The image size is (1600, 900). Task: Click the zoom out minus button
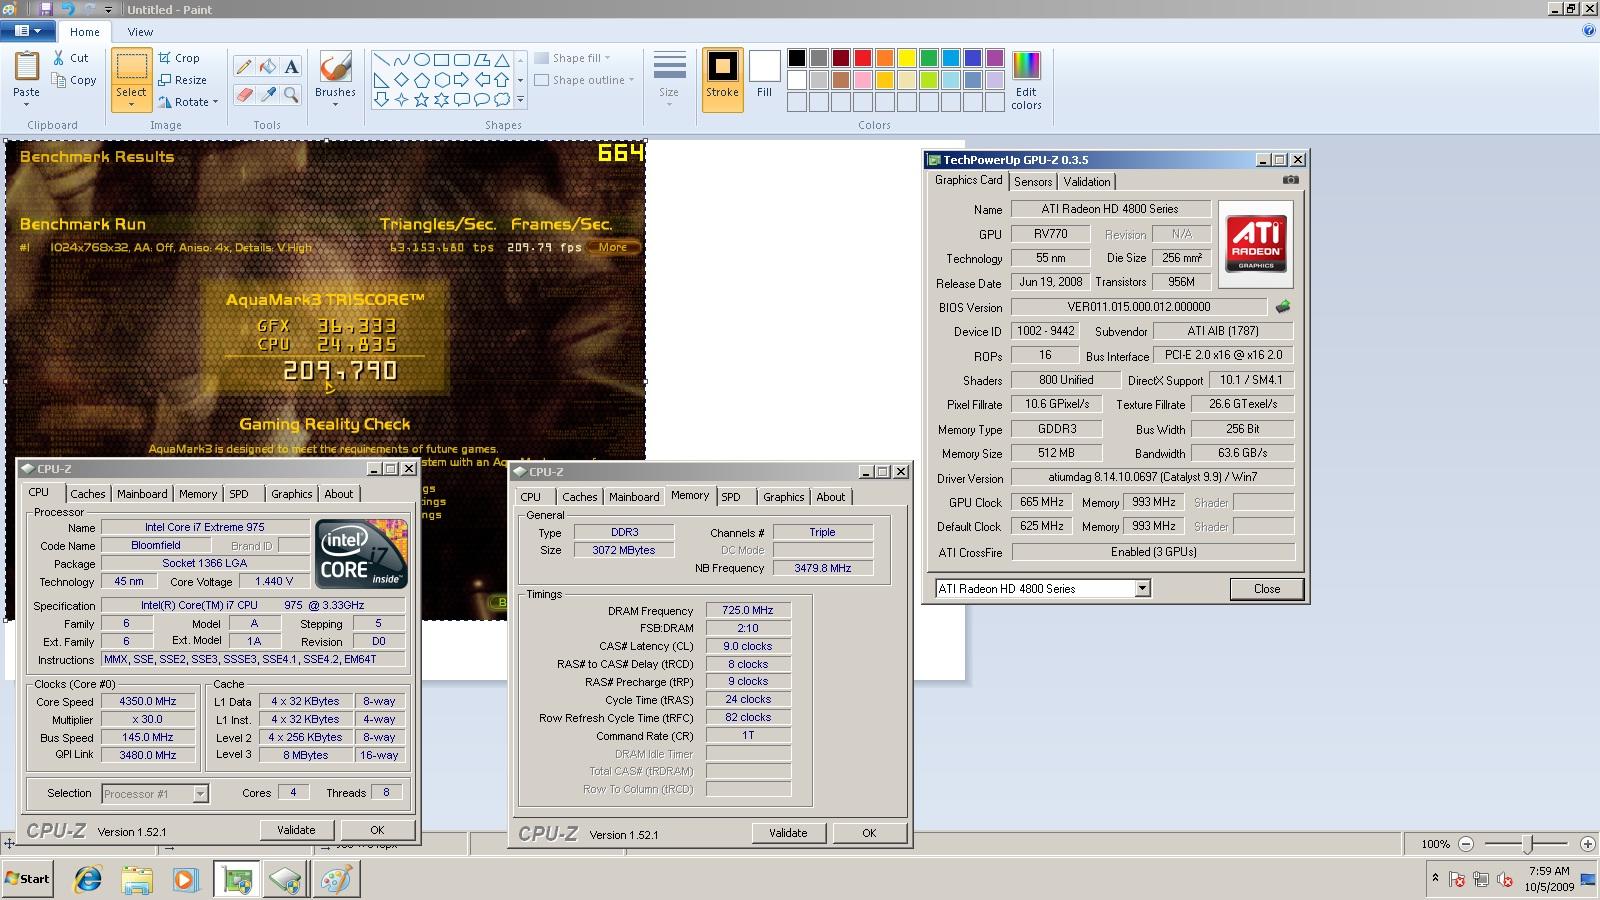pos(1466,844)
